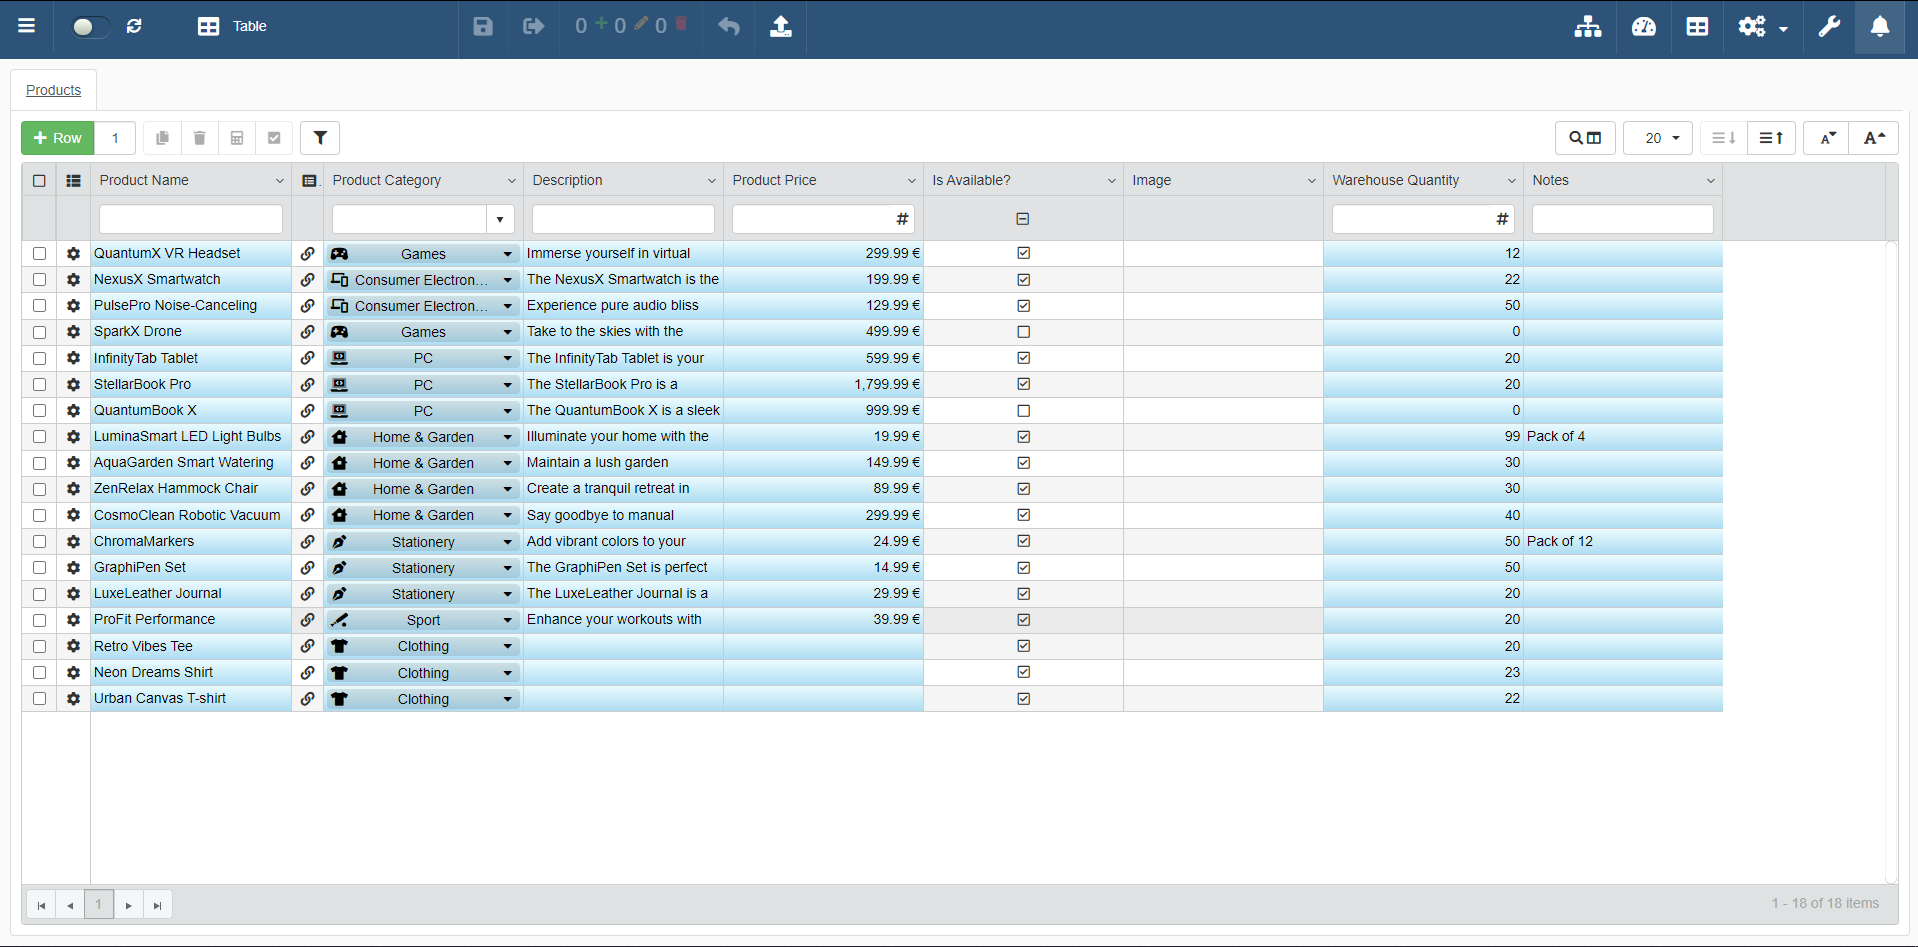This screenshot has height=947, width=1918.
Task: Open the notifications bell icon
Action: (1880, 27)
